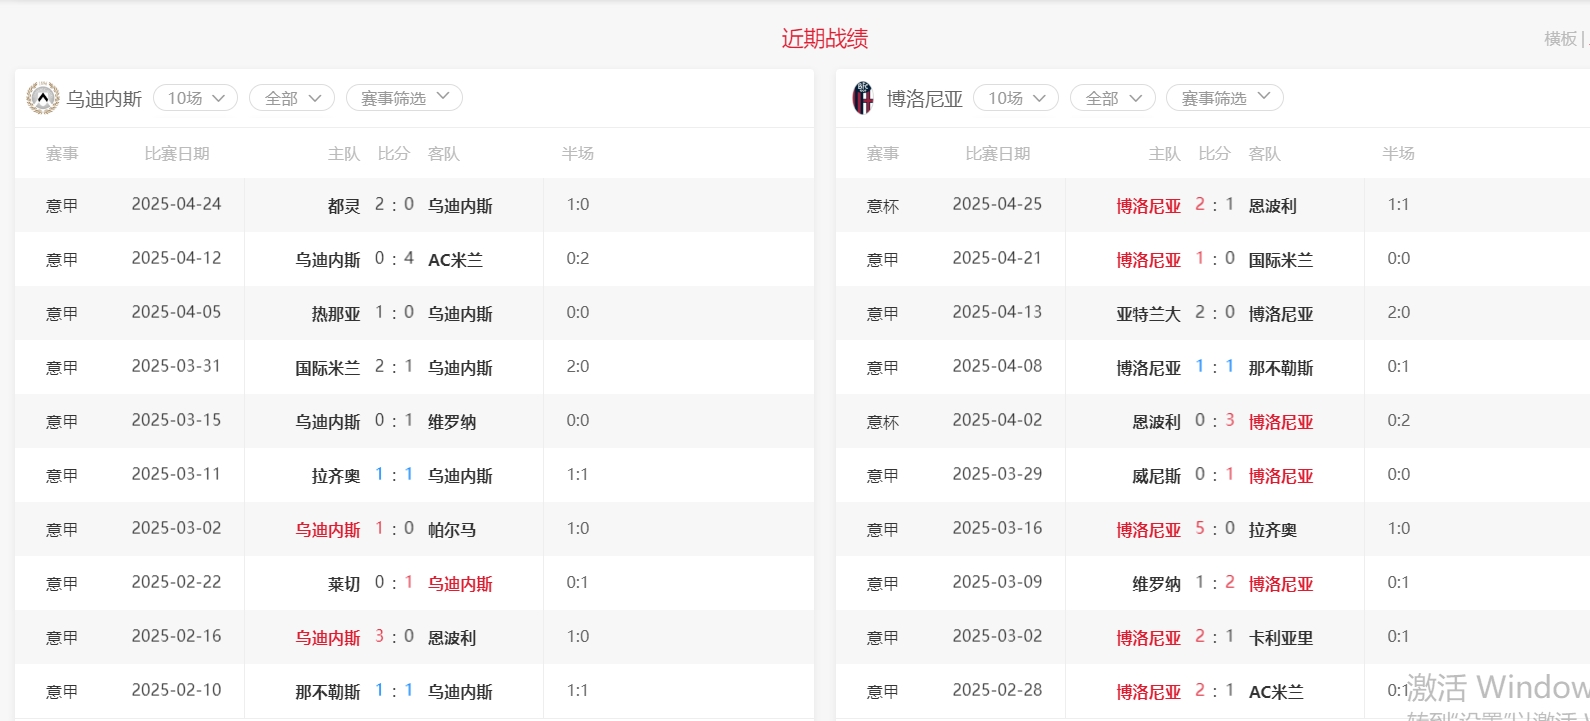This screenshot has height=721, width=1590.
Task: Open Udinese's 赛事筛选 dropdown
Action: [x=404, y=98]
